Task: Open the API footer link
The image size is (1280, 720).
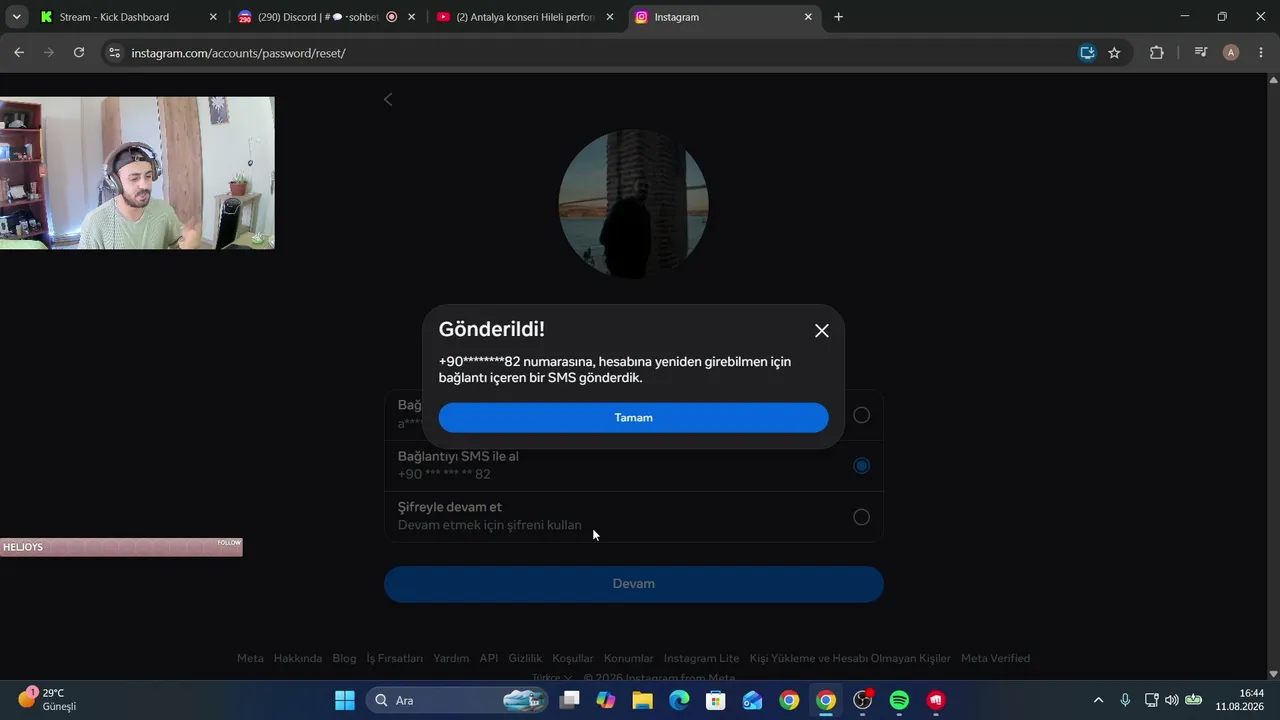Action: tap(489, 658)
